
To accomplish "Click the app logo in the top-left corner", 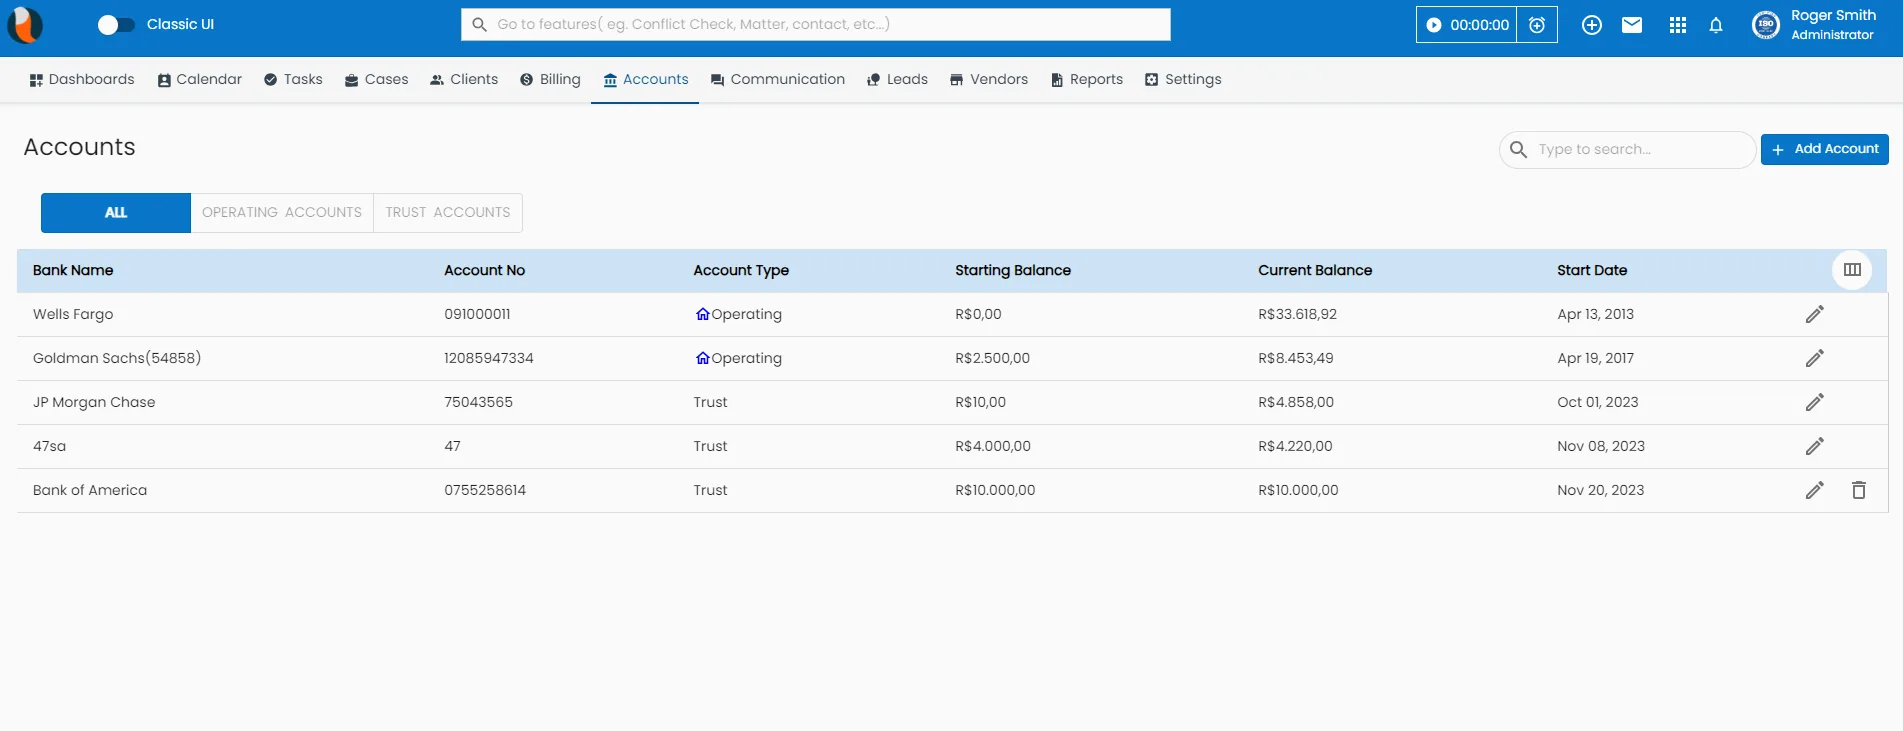I will (25, 25).
